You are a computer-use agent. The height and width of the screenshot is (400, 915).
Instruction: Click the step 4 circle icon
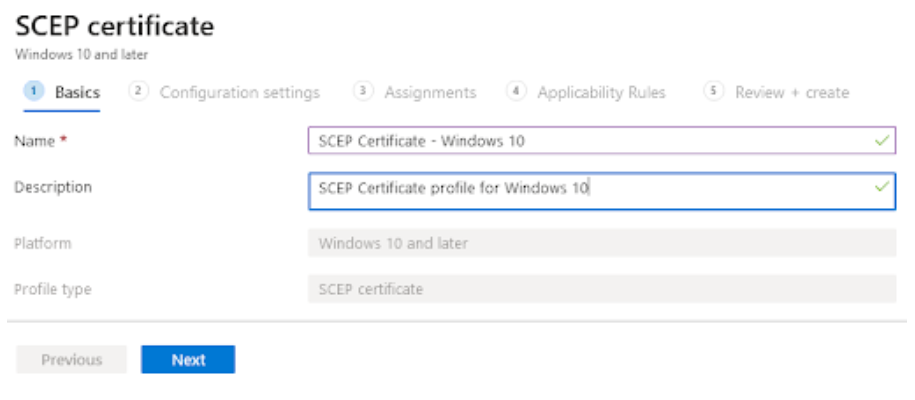tap(516, 91)
